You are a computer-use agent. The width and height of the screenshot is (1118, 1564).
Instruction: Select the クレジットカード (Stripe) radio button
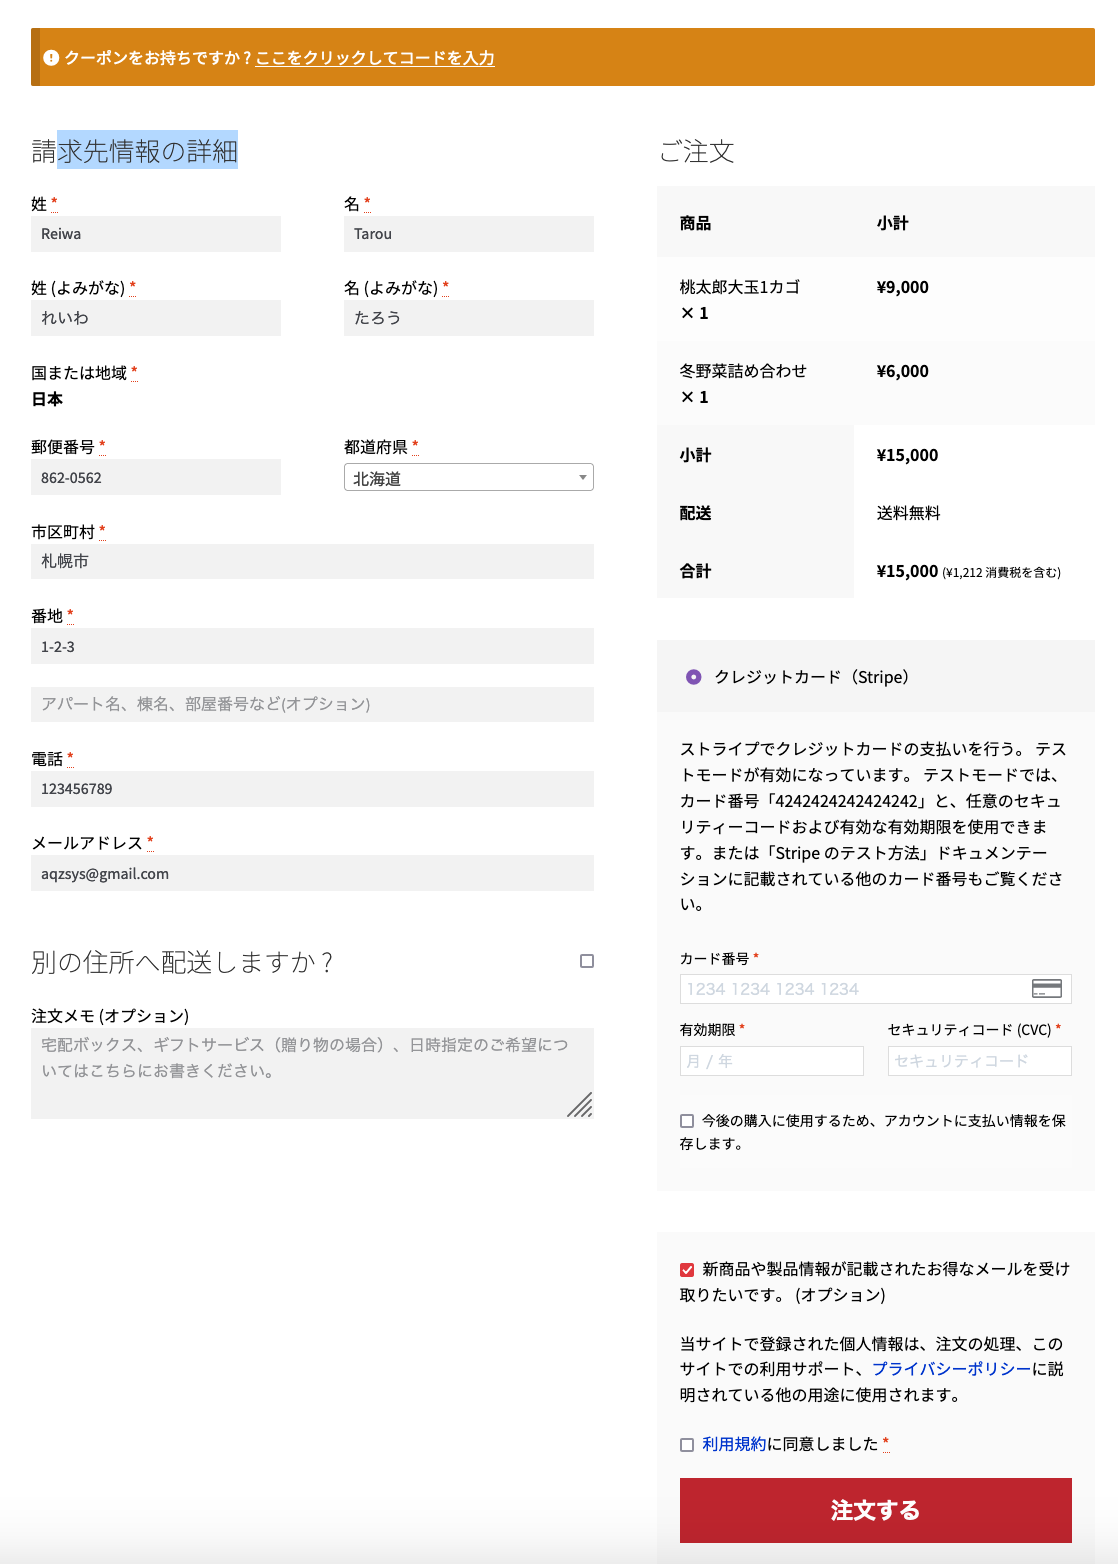693,677
